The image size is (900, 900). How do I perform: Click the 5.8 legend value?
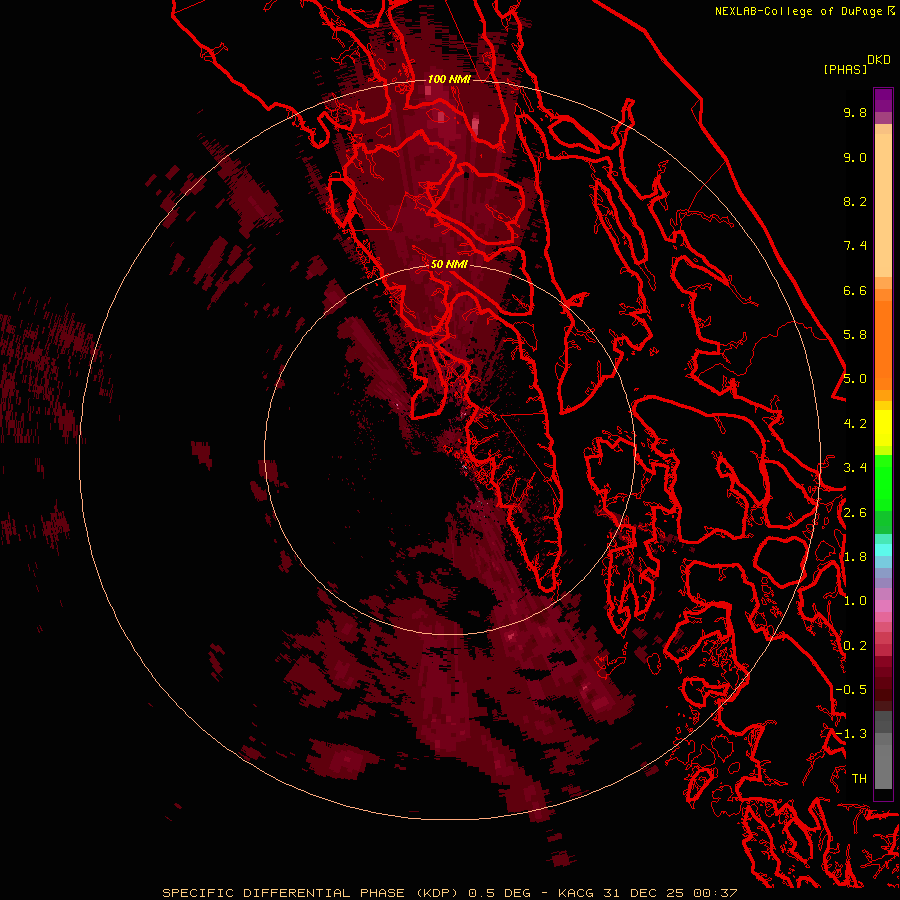tap(855, 335)
